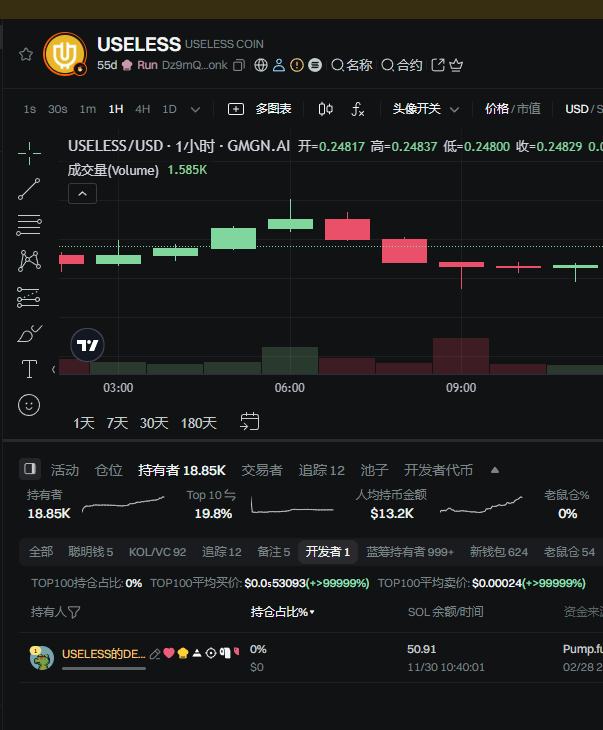Set chart range to 7天
This screenshot has width=603, height=730.
(117, 423)
